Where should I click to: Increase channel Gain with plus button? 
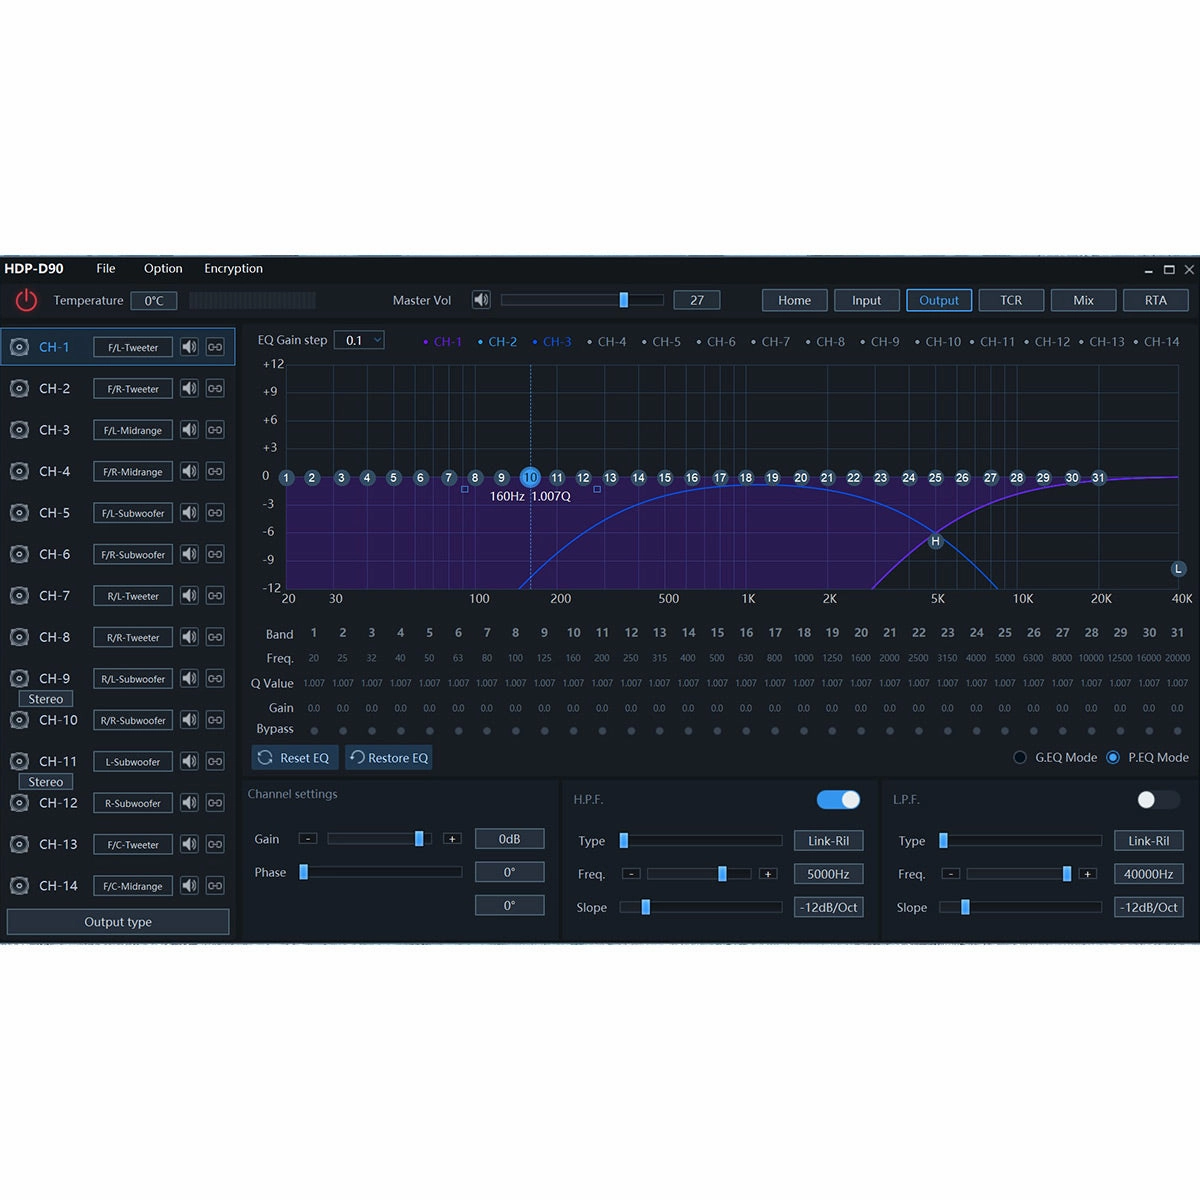(453, 839)
